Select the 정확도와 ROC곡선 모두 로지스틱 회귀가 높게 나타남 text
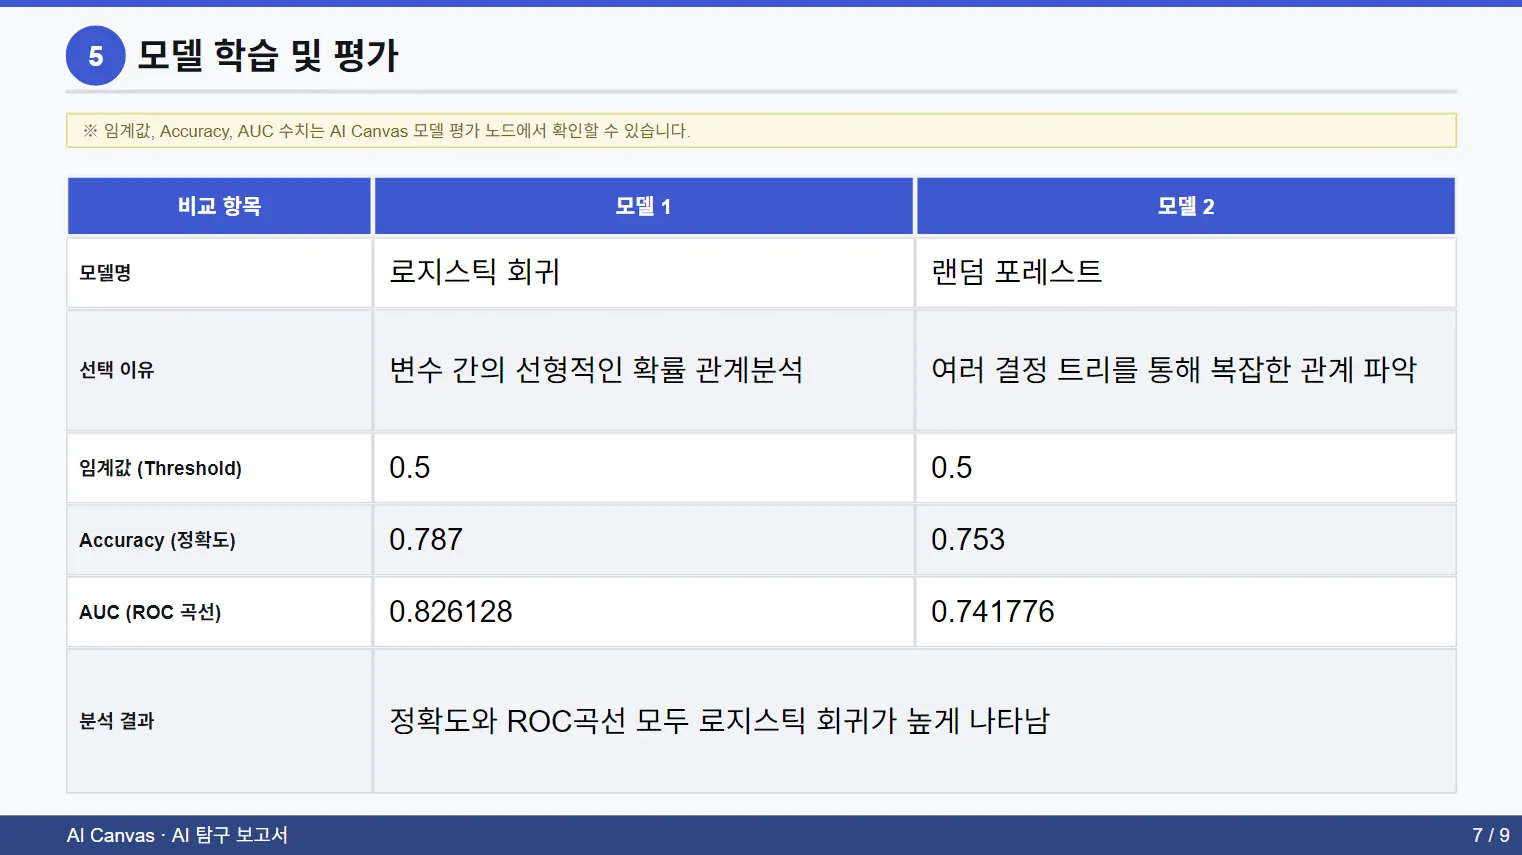 pyautogui.click(x=720, y=721)
